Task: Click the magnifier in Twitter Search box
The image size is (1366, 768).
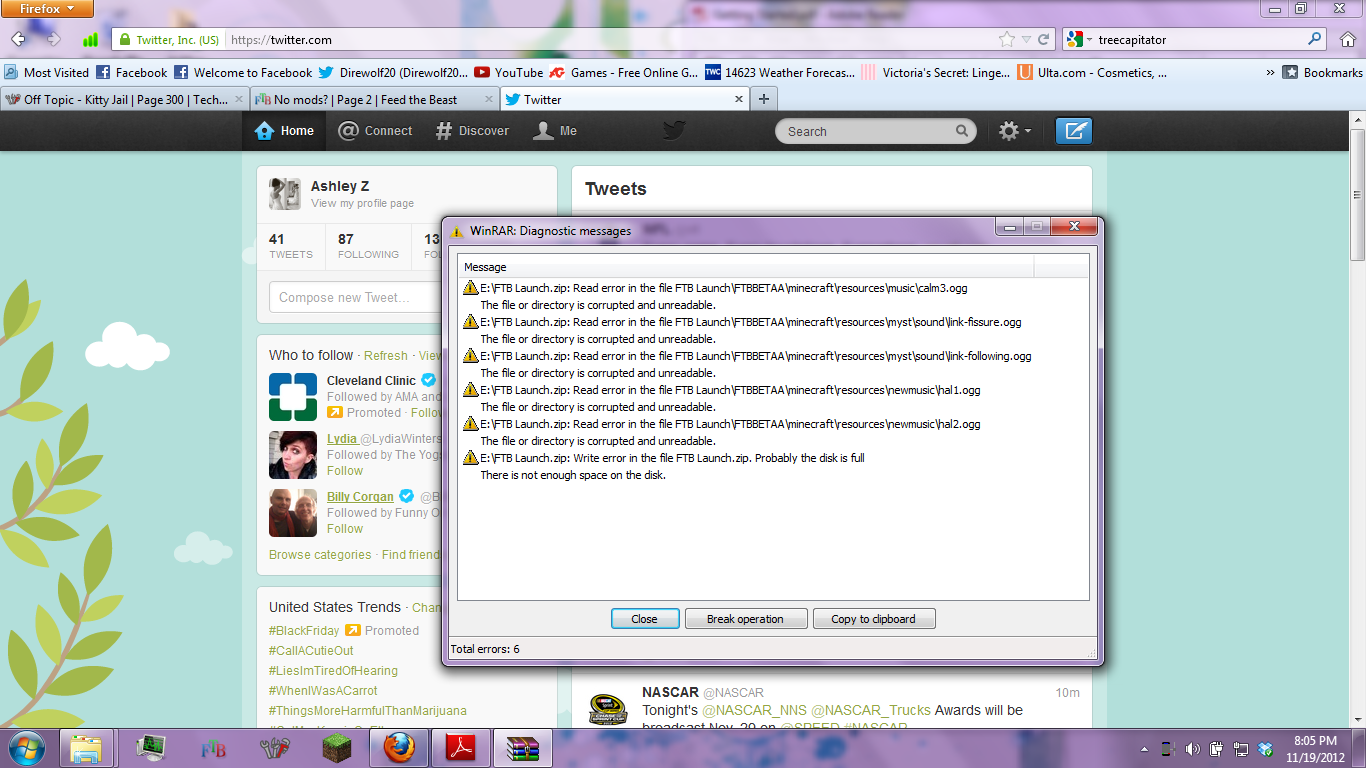Action: (x=961, y=131)
